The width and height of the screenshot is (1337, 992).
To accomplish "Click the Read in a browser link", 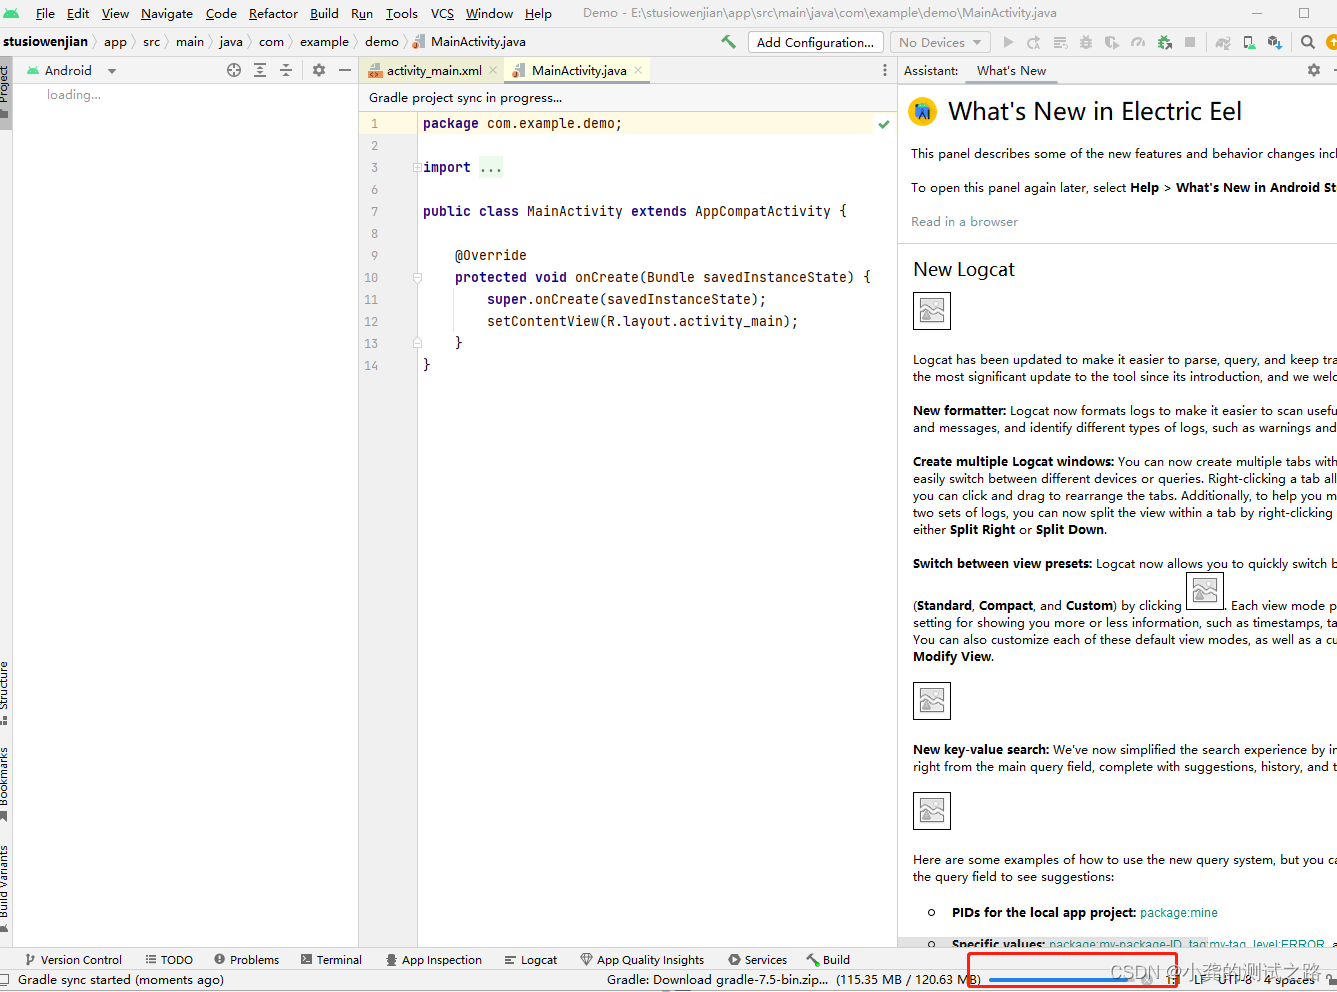I will (964, 222).
